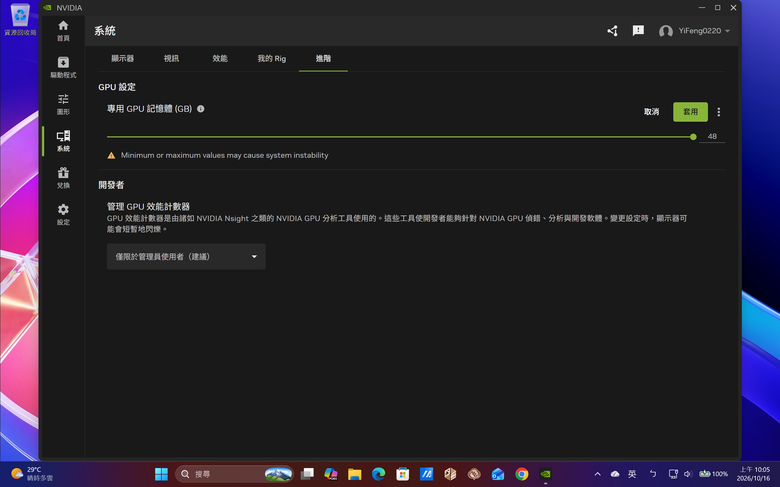Click the GPU memory slider handle

[693, 137]
